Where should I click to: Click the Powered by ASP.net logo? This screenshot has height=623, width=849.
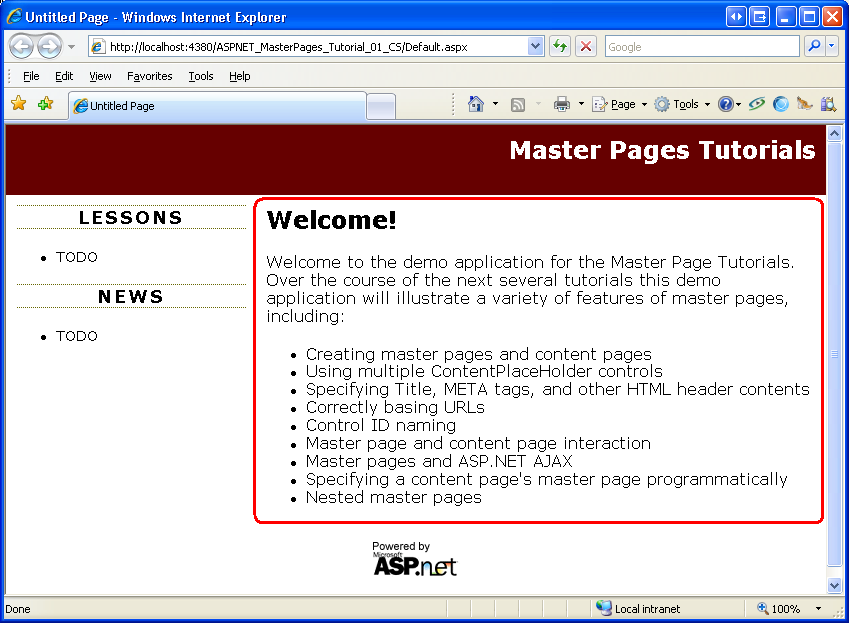pyautogui.click(x=415, y=559)
